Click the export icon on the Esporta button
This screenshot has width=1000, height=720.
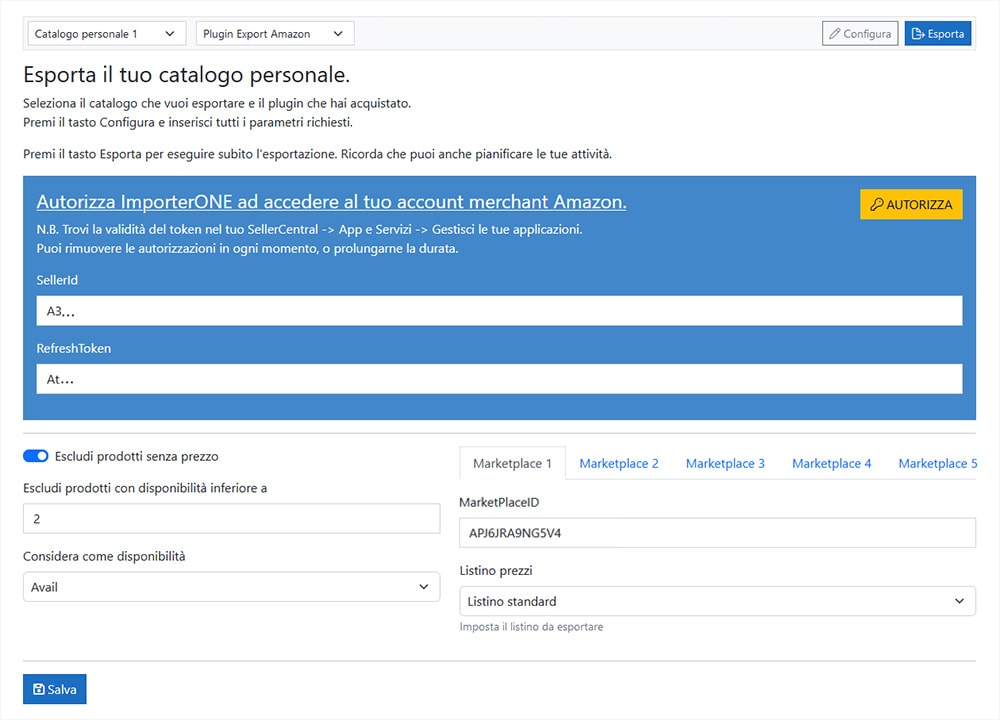point(918,33)
